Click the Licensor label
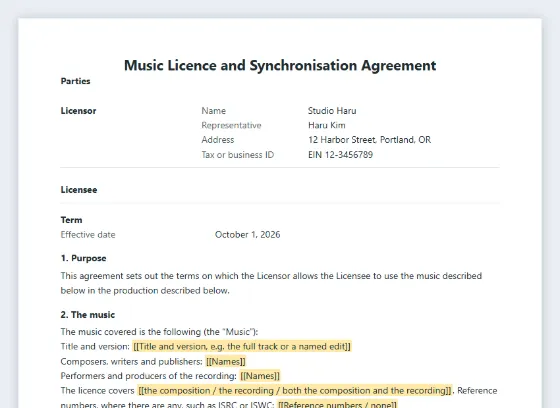The height and width of the screenshot is (408, 560). (x=78, y=111)
